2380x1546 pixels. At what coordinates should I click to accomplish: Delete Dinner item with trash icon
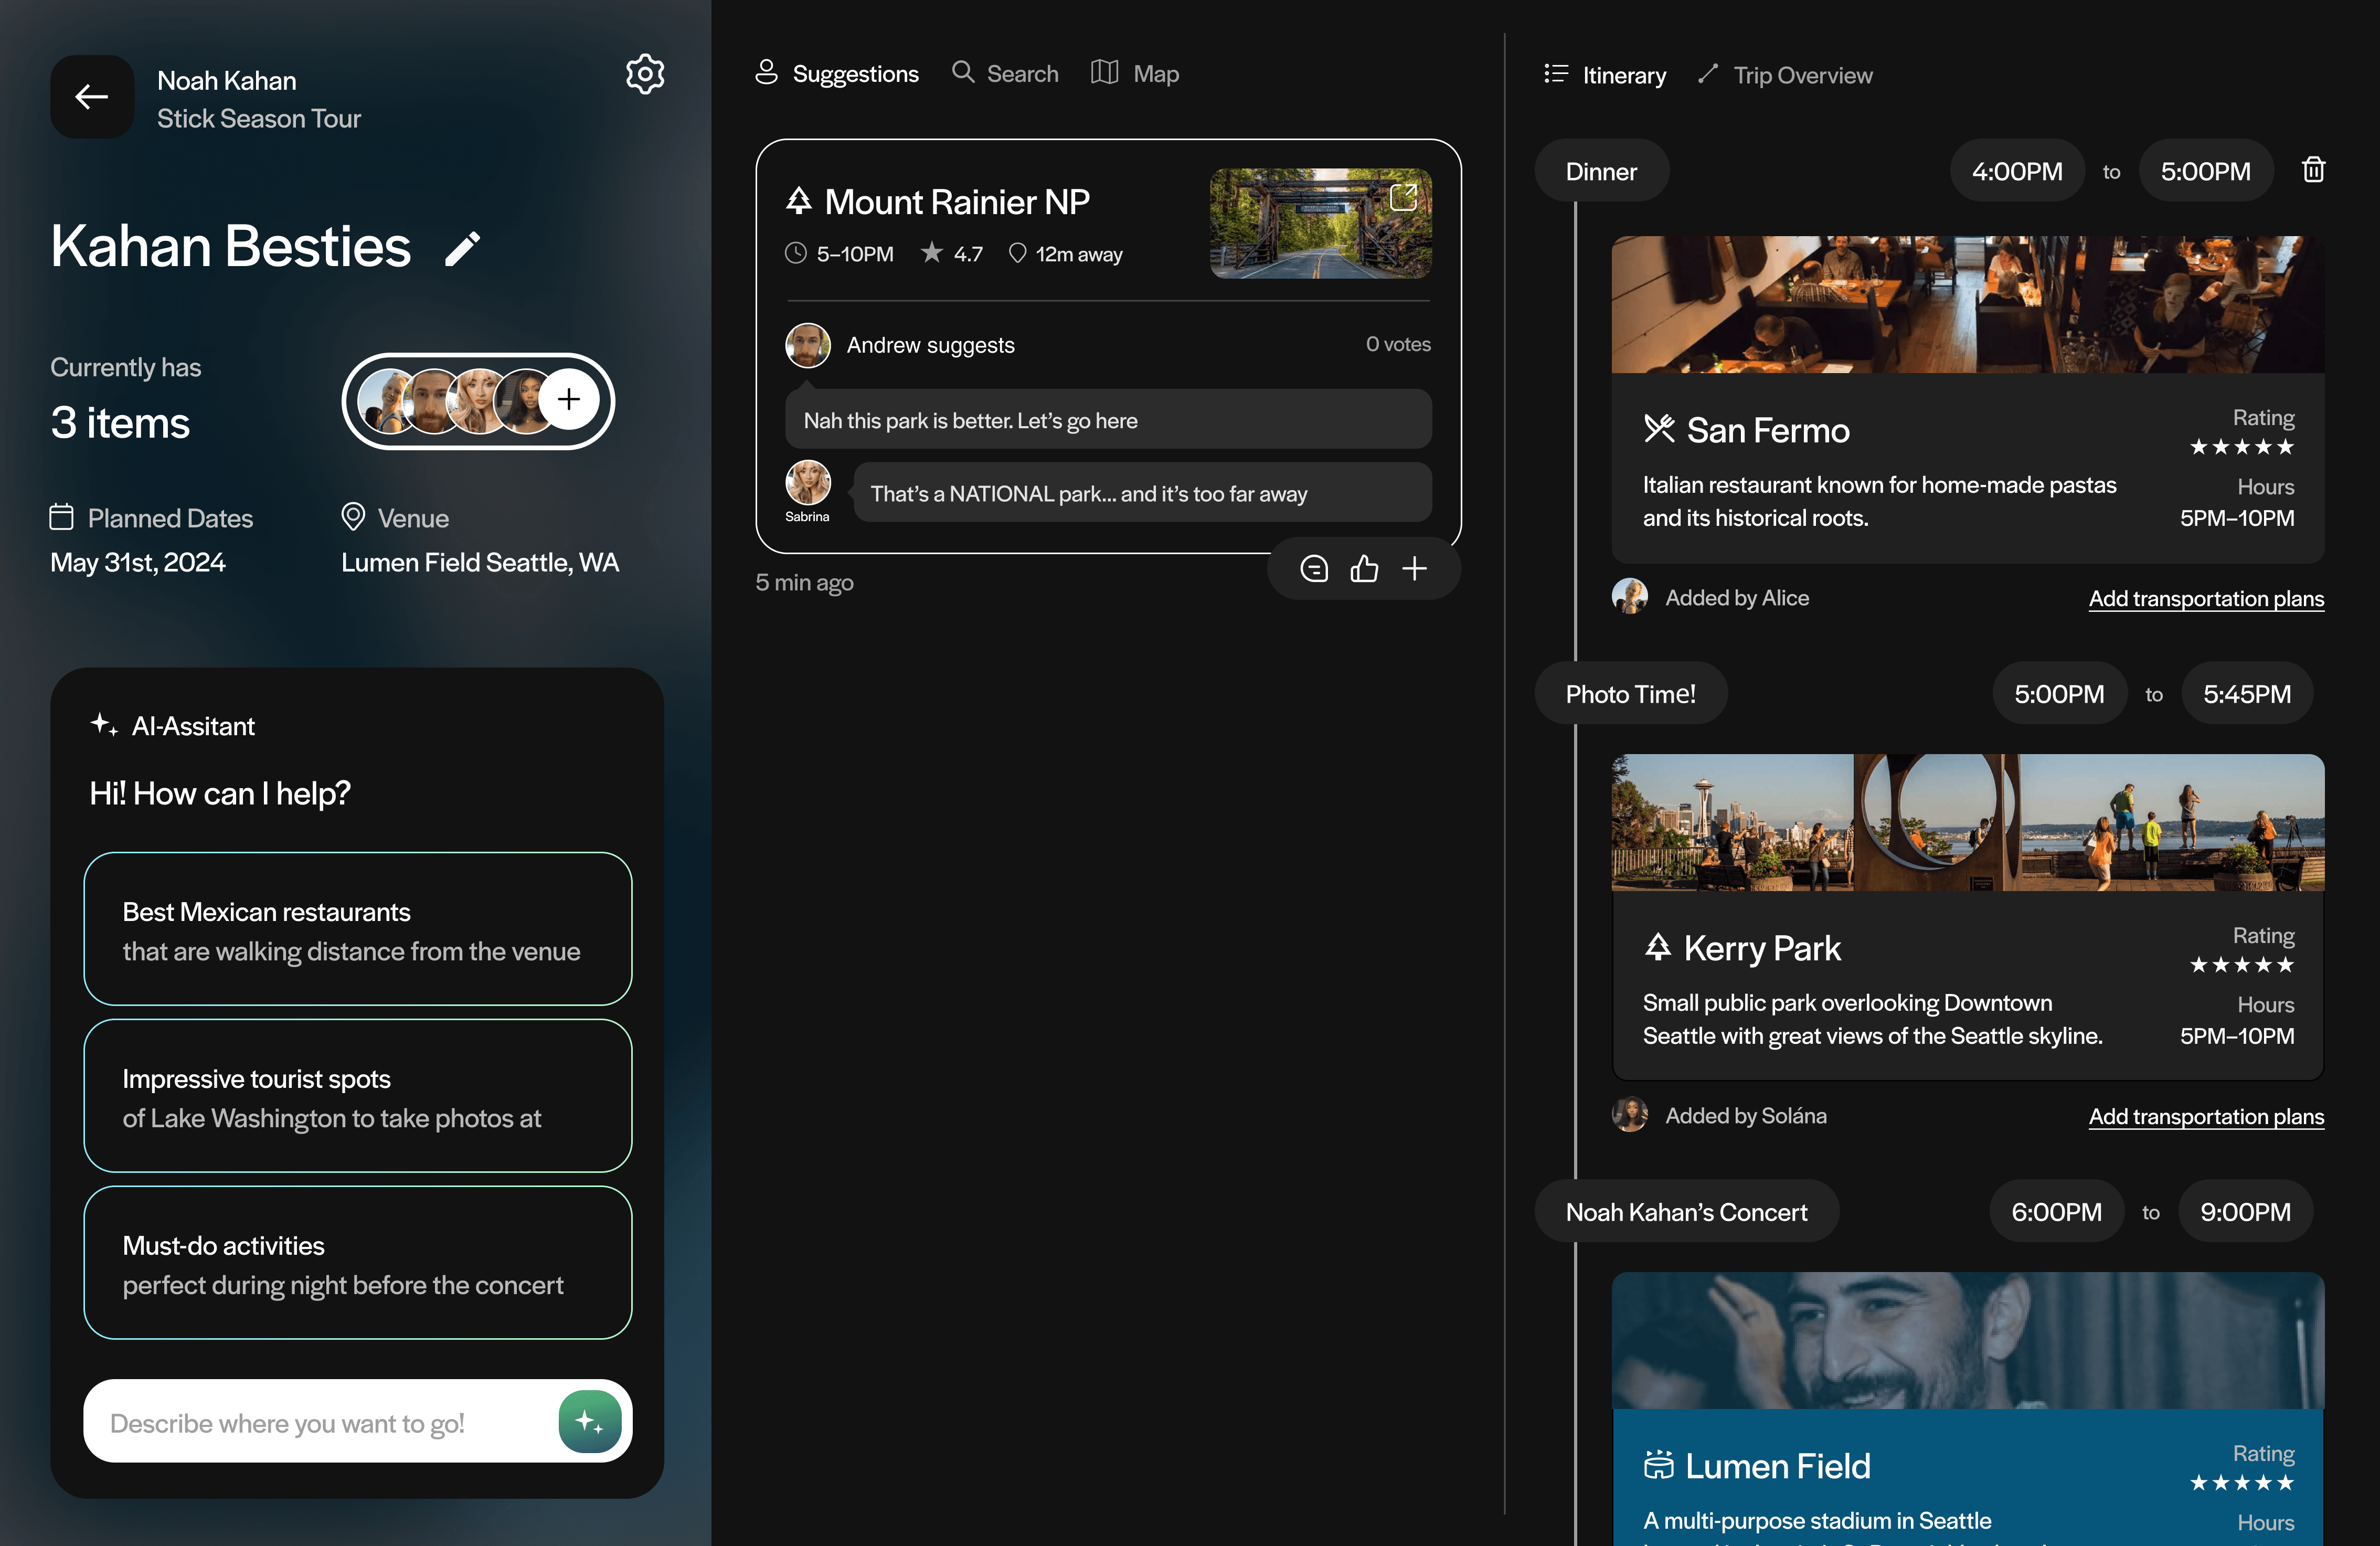pos(2313,170)
